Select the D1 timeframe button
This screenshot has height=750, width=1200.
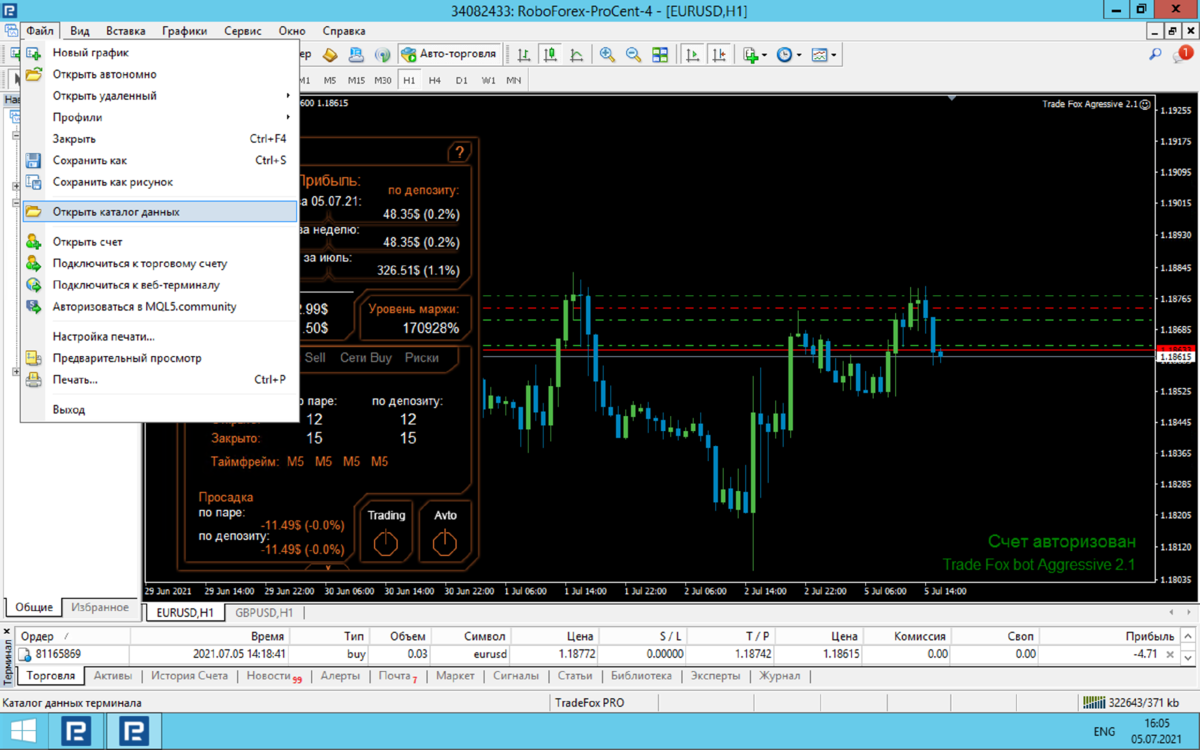coord(461,80)
